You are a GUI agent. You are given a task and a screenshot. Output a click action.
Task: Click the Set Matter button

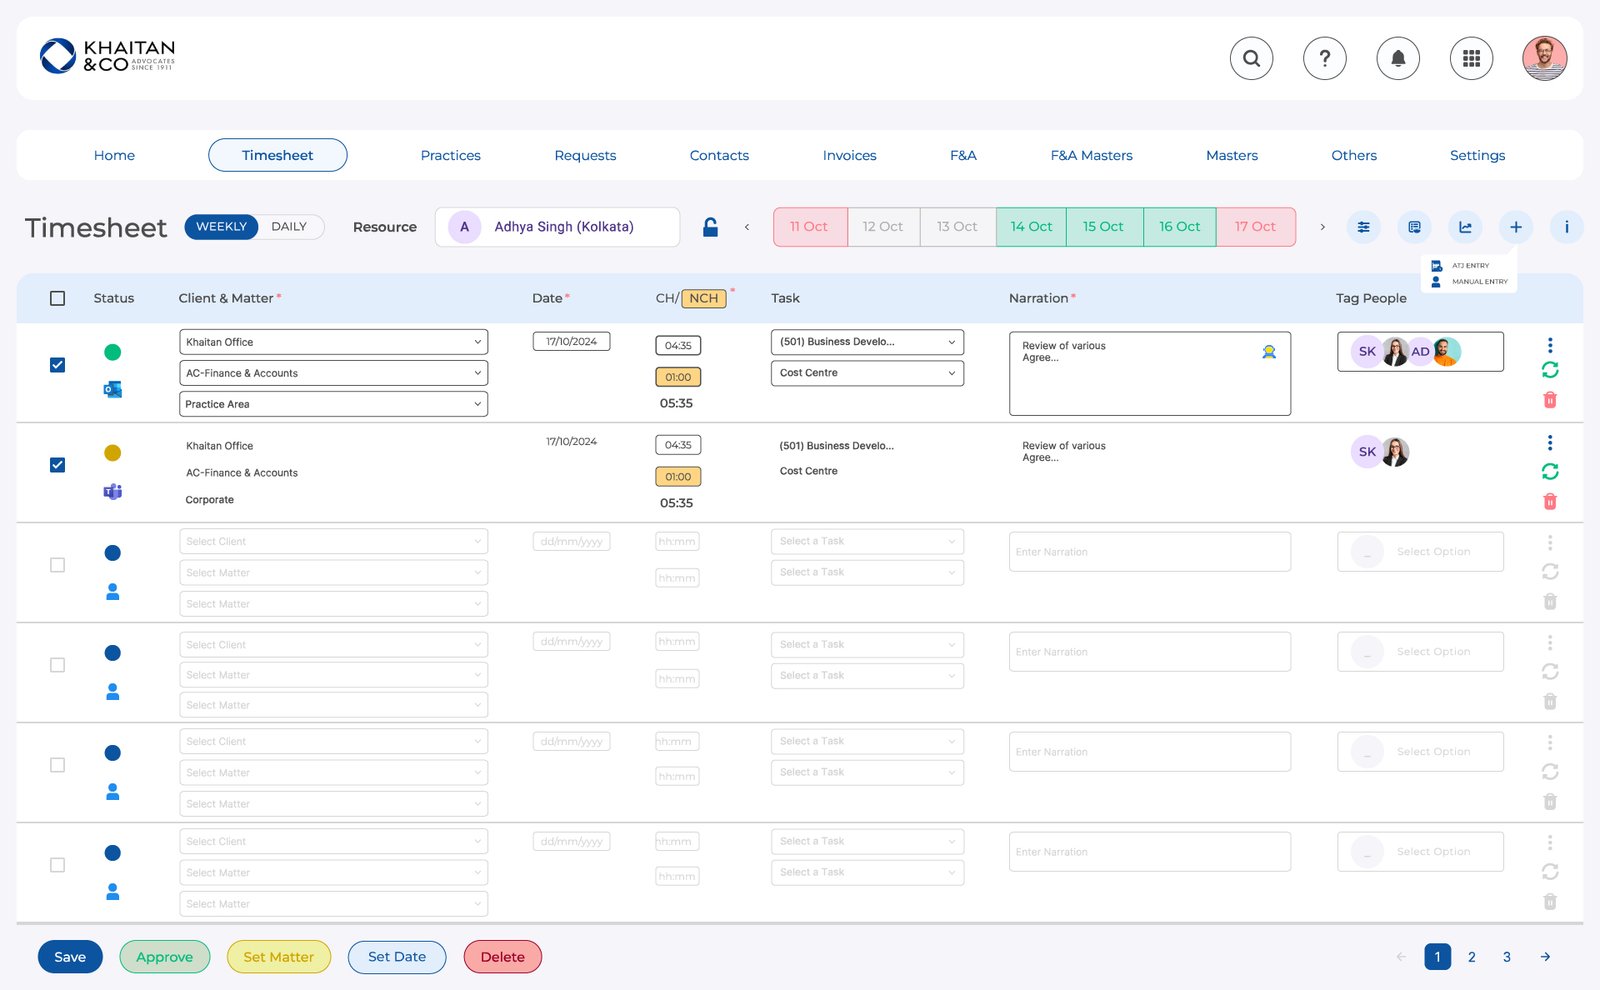(x=279, y=957)
